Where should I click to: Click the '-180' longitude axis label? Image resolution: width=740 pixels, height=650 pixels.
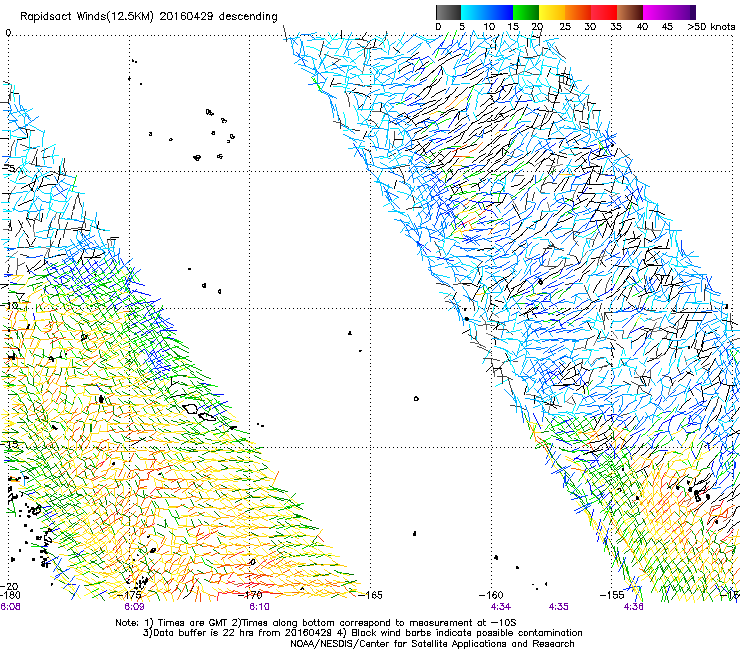pos(10,595)
